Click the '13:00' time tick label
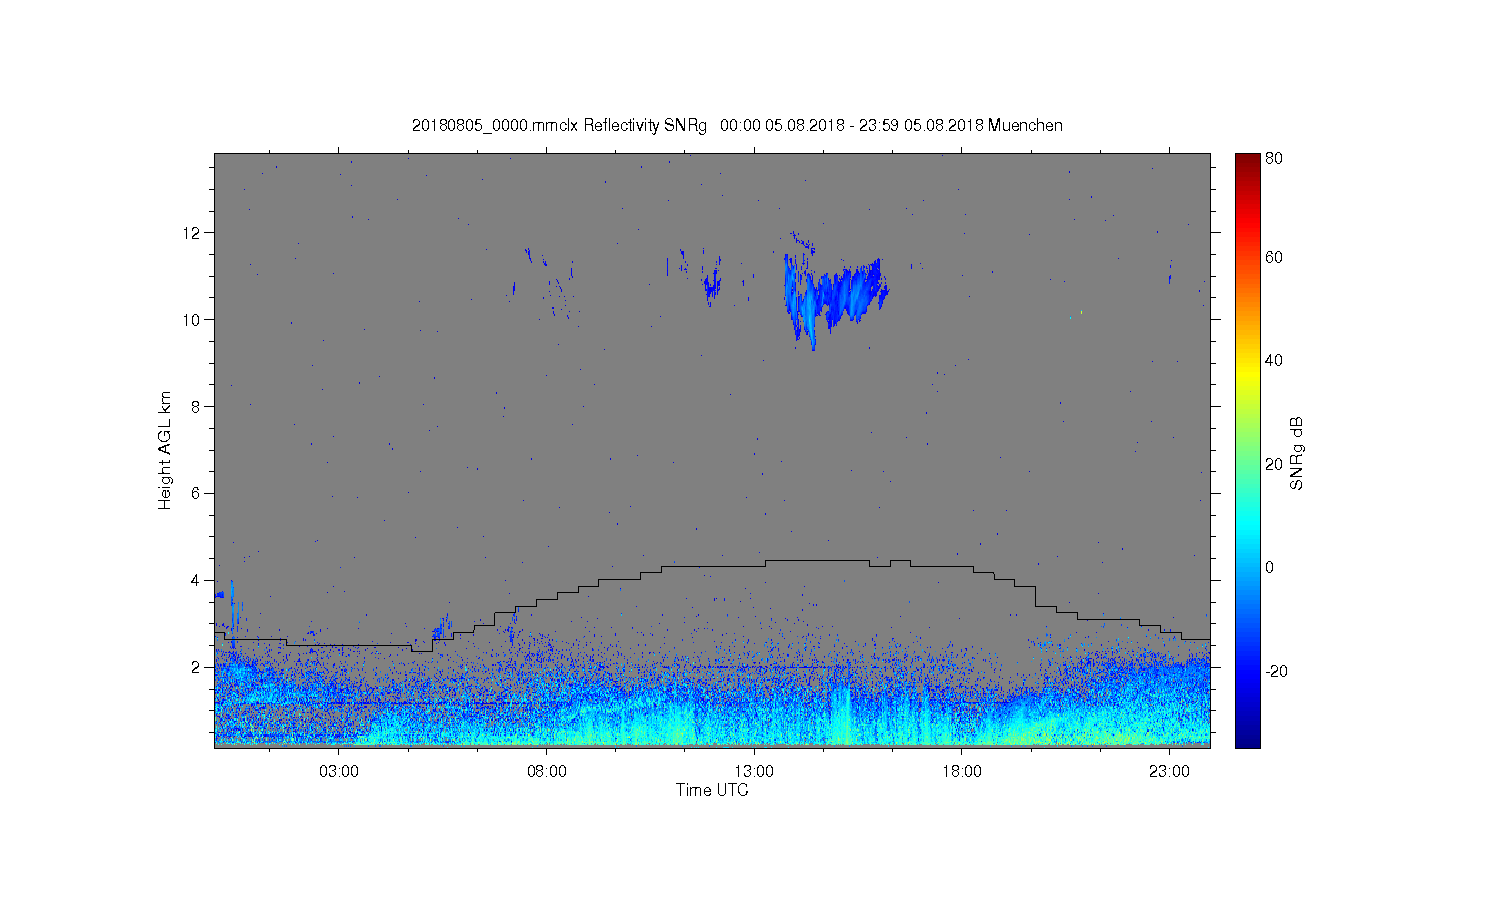The height and width of the screenshot is (900, 1500). pos(754,772)
